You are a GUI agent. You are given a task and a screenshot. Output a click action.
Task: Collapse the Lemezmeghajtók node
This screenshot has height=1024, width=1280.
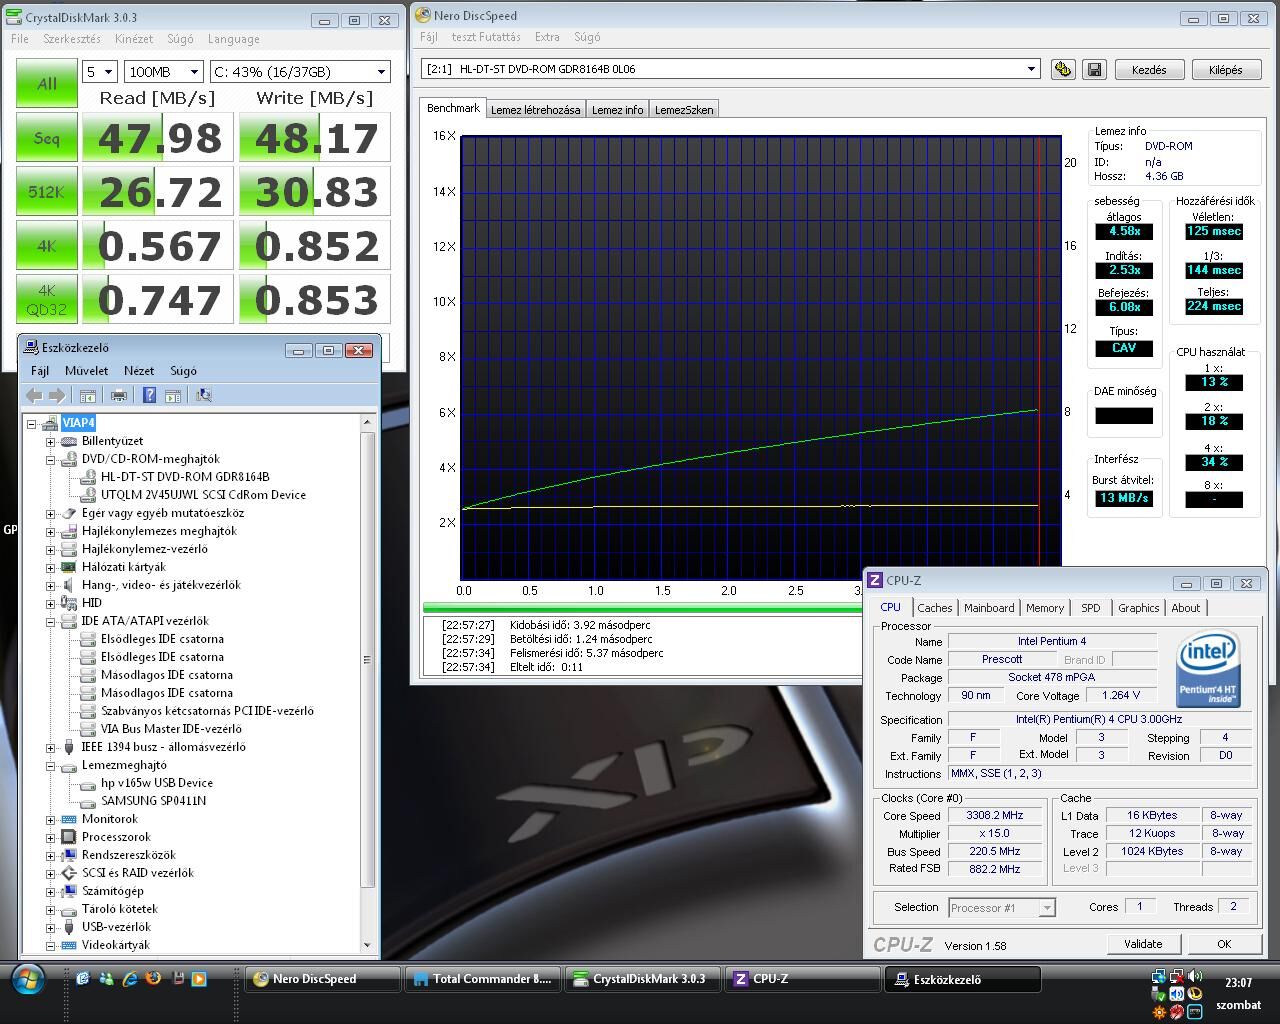coord(50,765)
